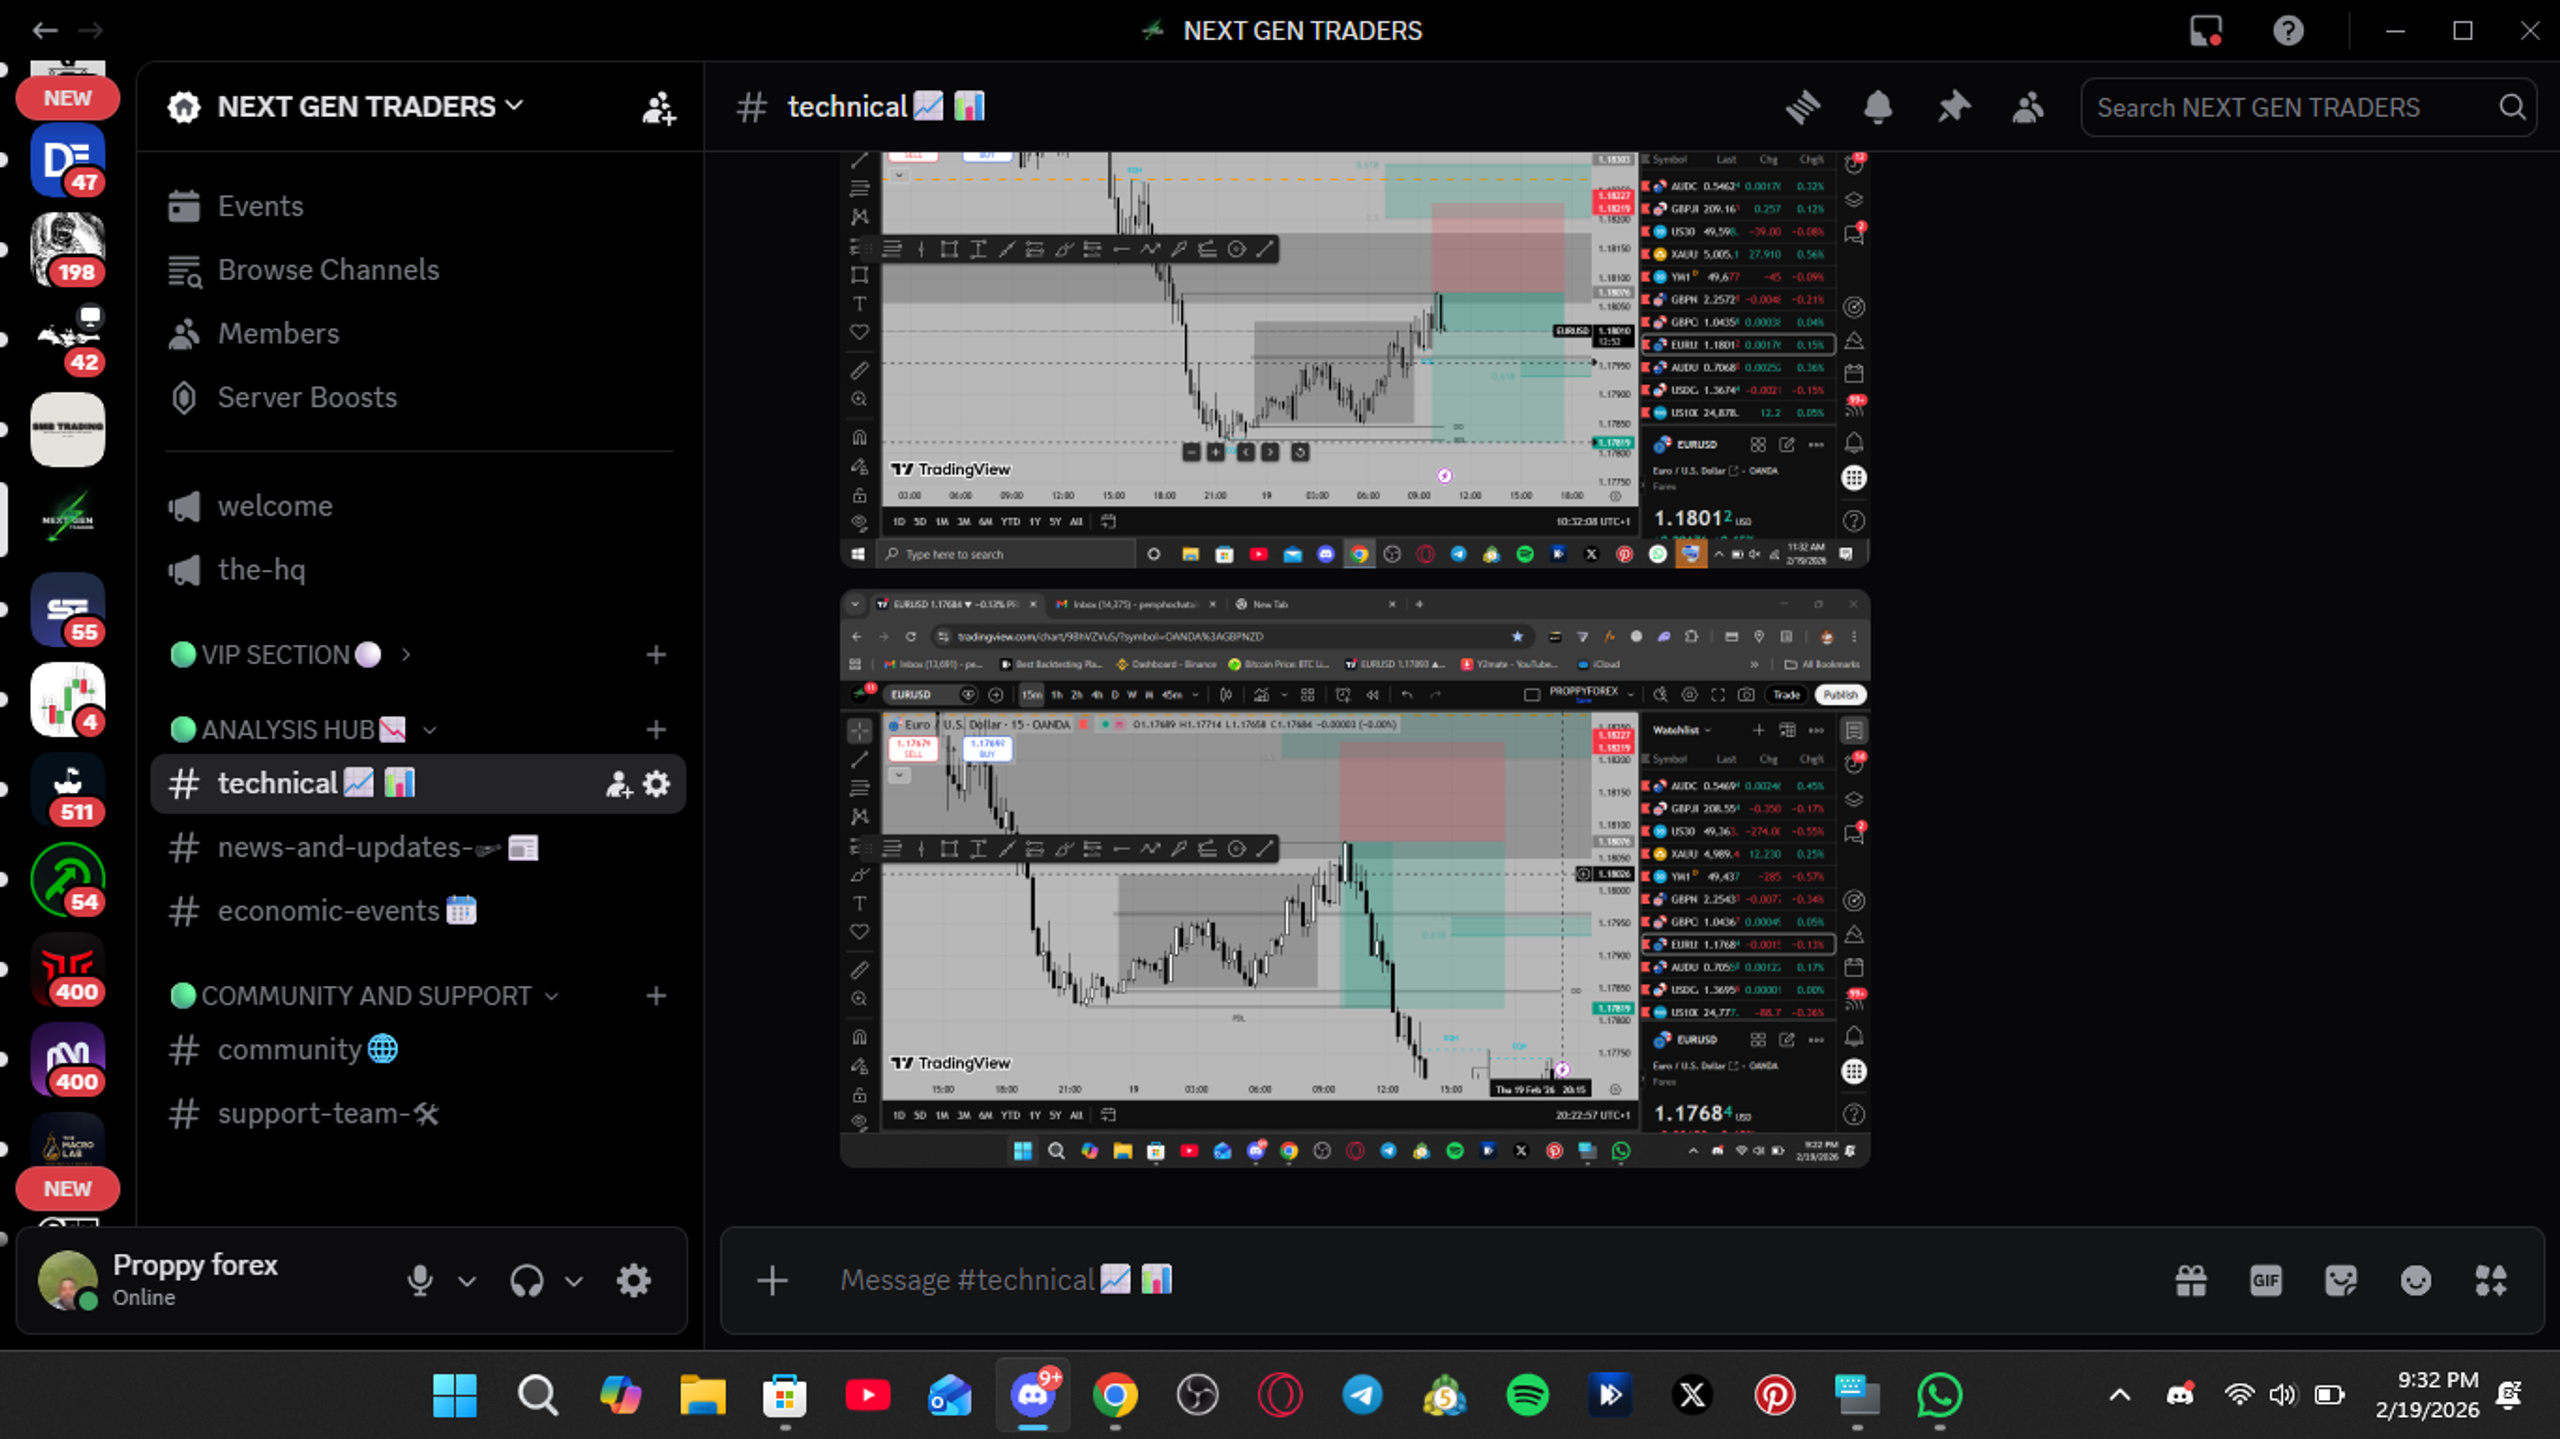Mute the microphone

[420, 1280]
